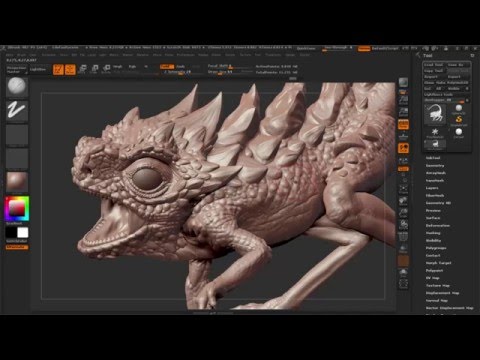Click the LightBox button
480x360 pixels.
click(38, 69)
